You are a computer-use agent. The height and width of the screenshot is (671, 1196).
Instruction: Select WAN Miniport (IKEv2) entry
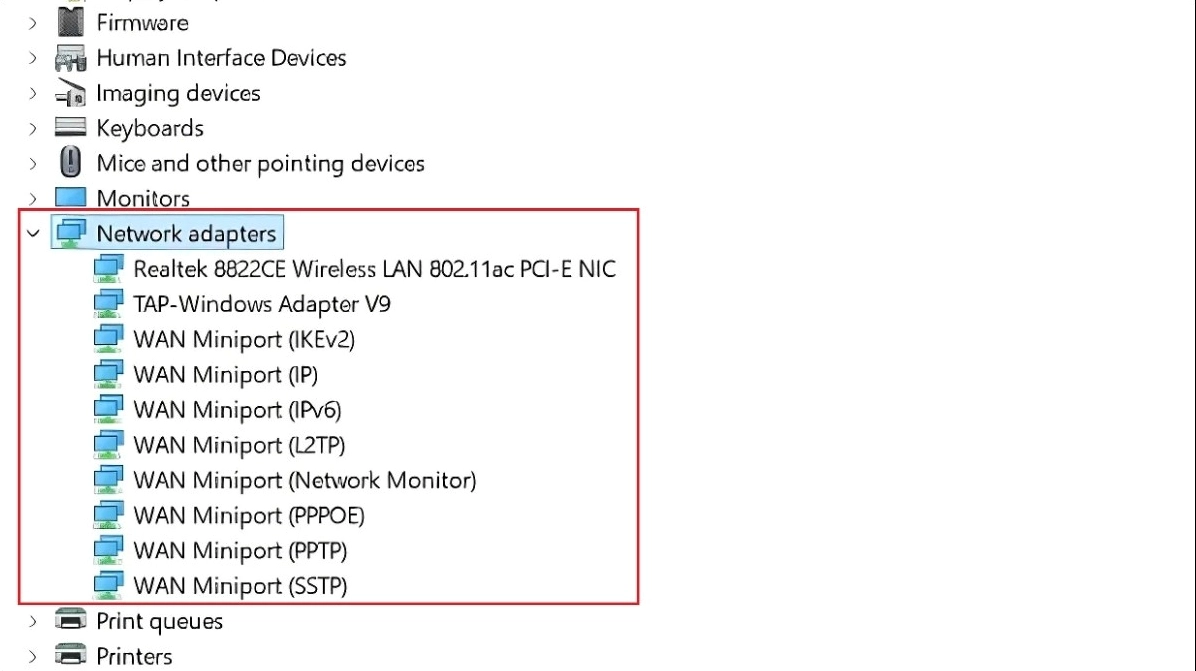point(244,339)
